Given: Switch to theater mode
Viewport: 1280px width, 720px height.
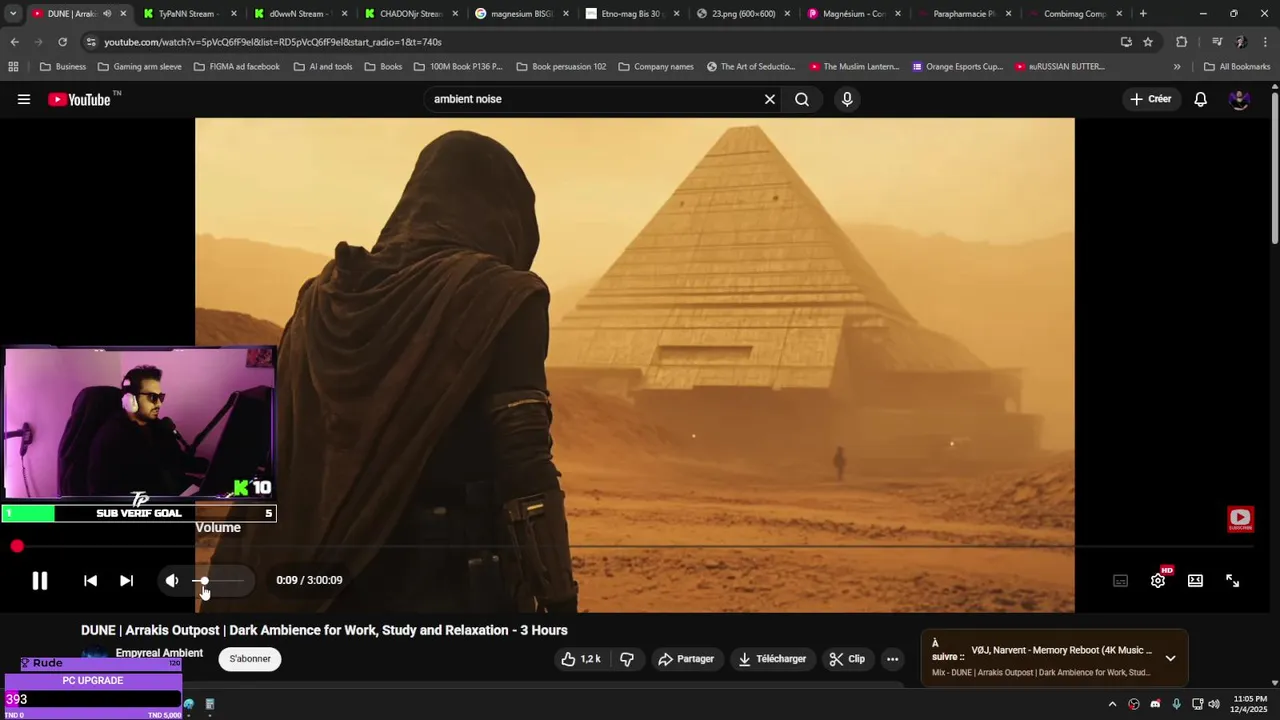Looking at the screenshot, I should point(1195,580).
